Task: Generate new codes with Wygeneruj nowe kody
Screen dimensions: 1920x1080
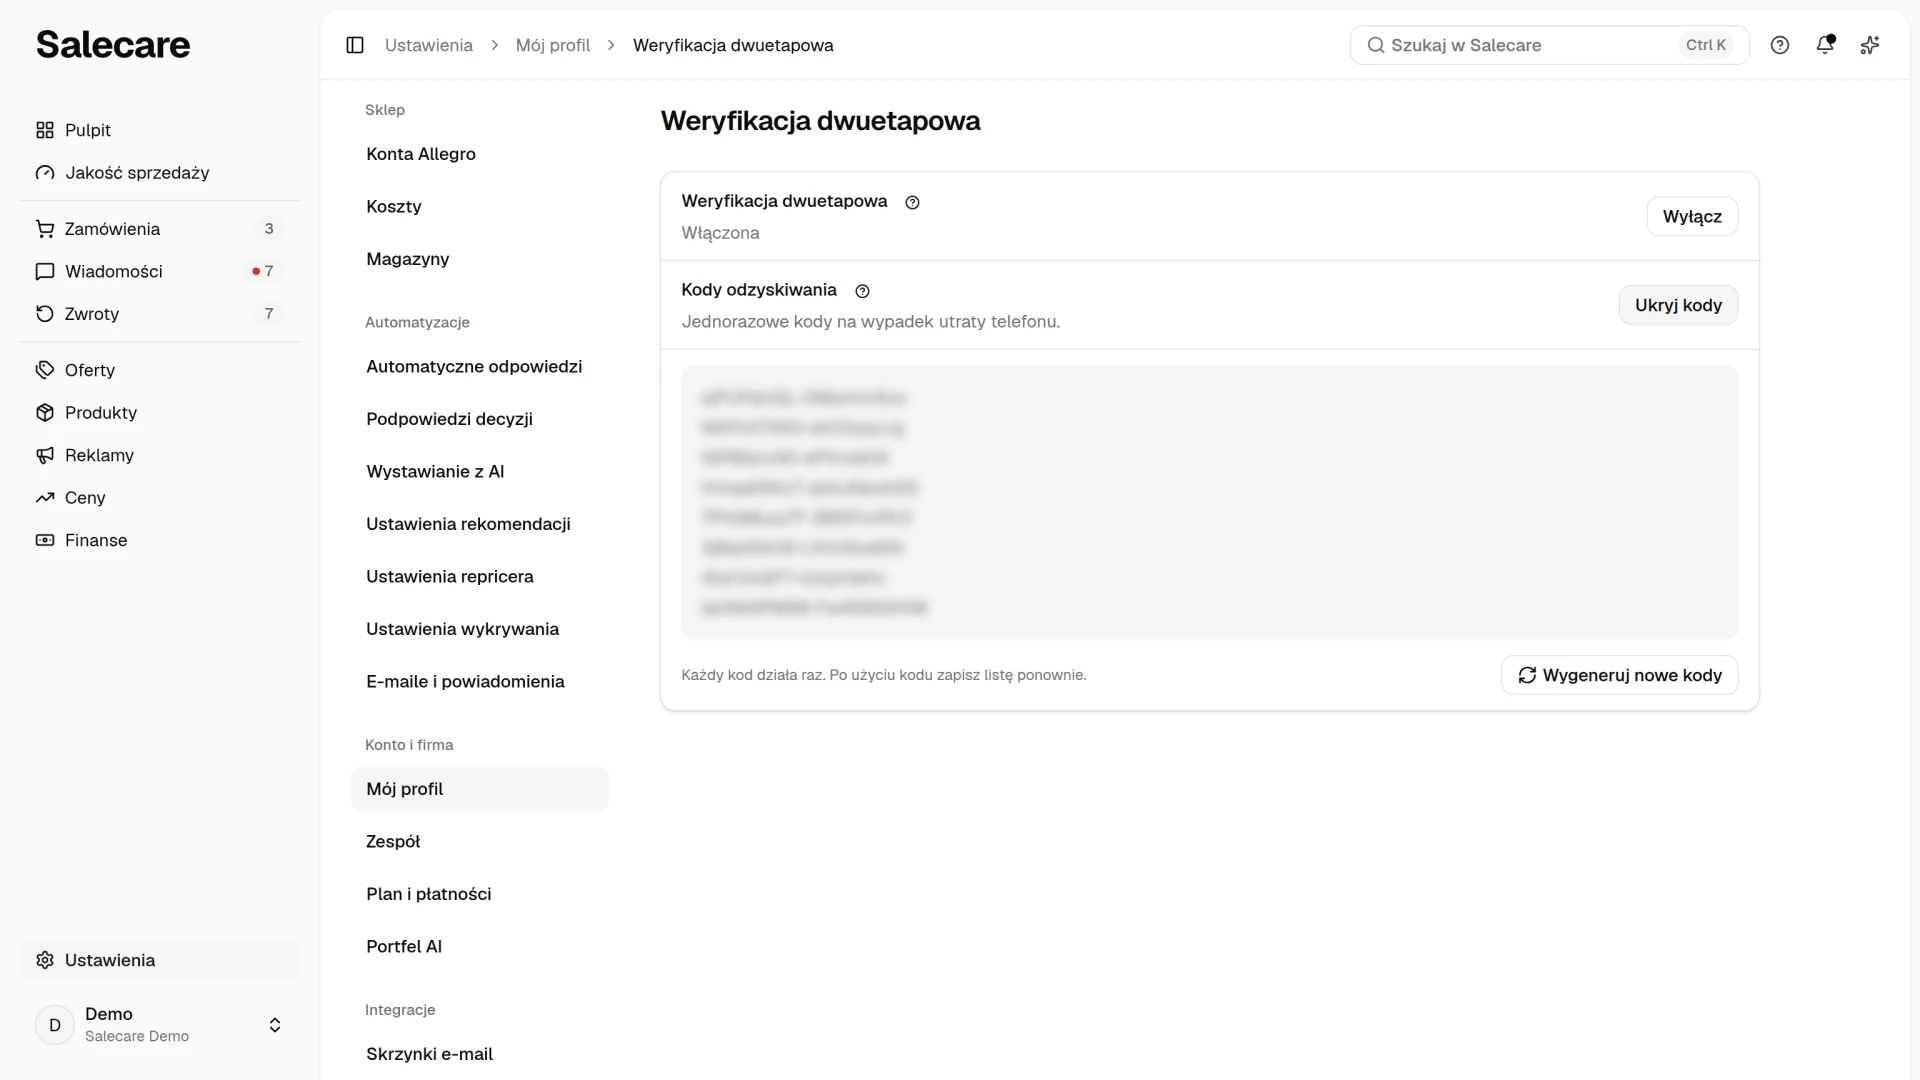Action: pos(1619,675)
